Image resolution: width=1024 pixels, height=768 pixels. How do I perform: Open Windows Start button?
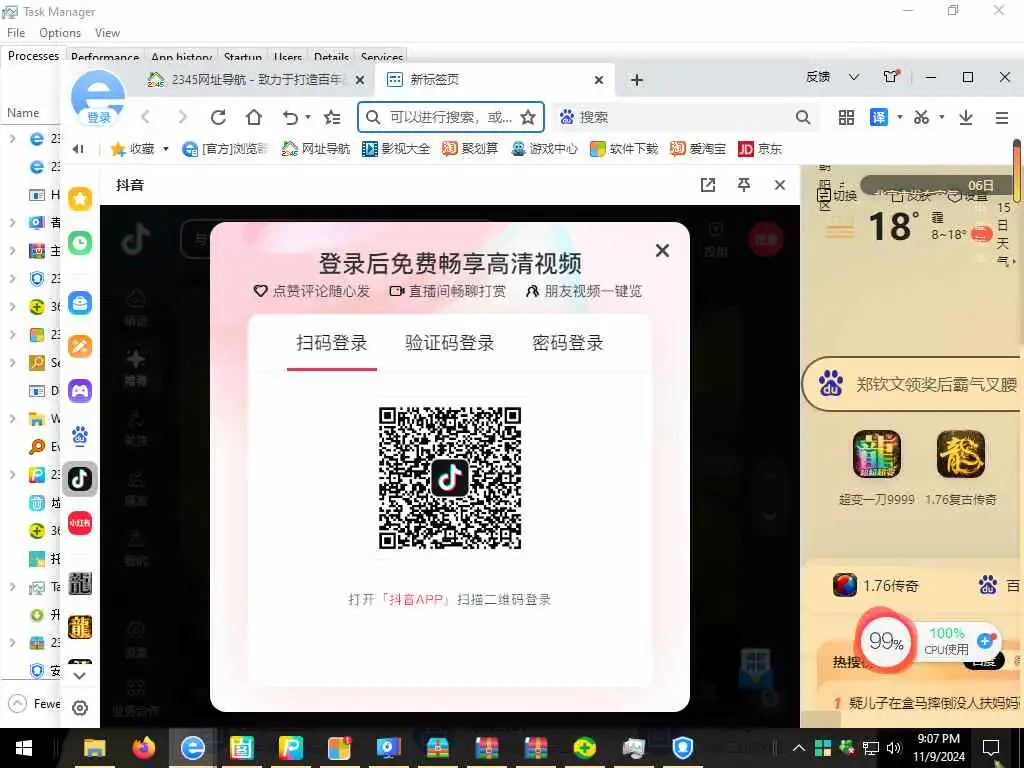(24, 748)
